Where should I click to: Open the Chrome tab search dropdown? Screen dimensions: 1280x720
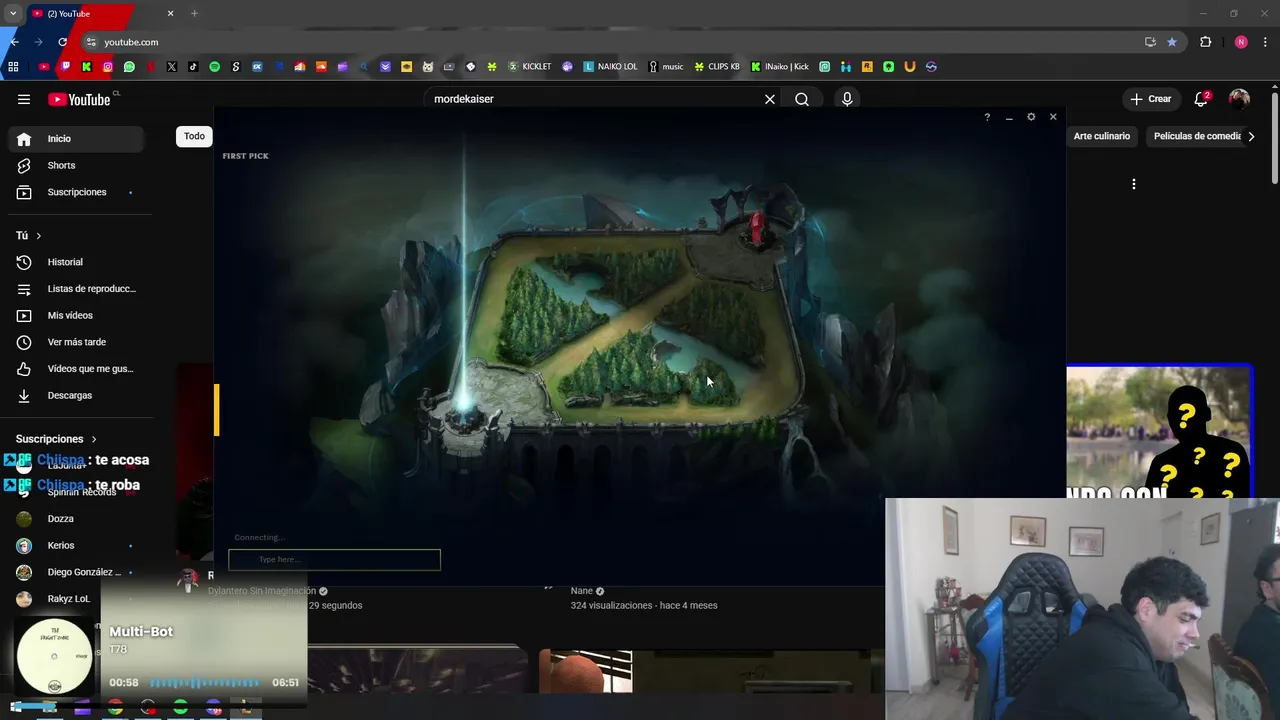tap(12, 13)
